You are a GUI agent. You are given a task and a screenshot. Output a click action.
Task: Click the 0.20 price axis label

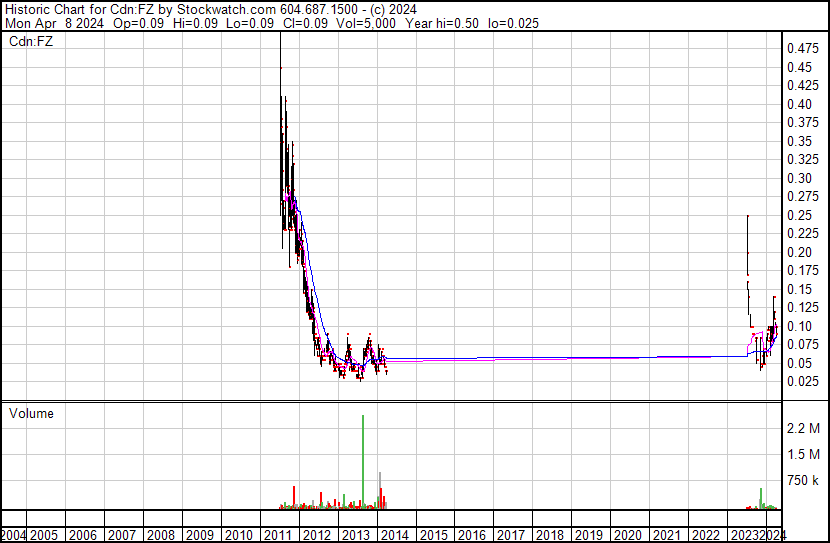[x=799, y=252]
